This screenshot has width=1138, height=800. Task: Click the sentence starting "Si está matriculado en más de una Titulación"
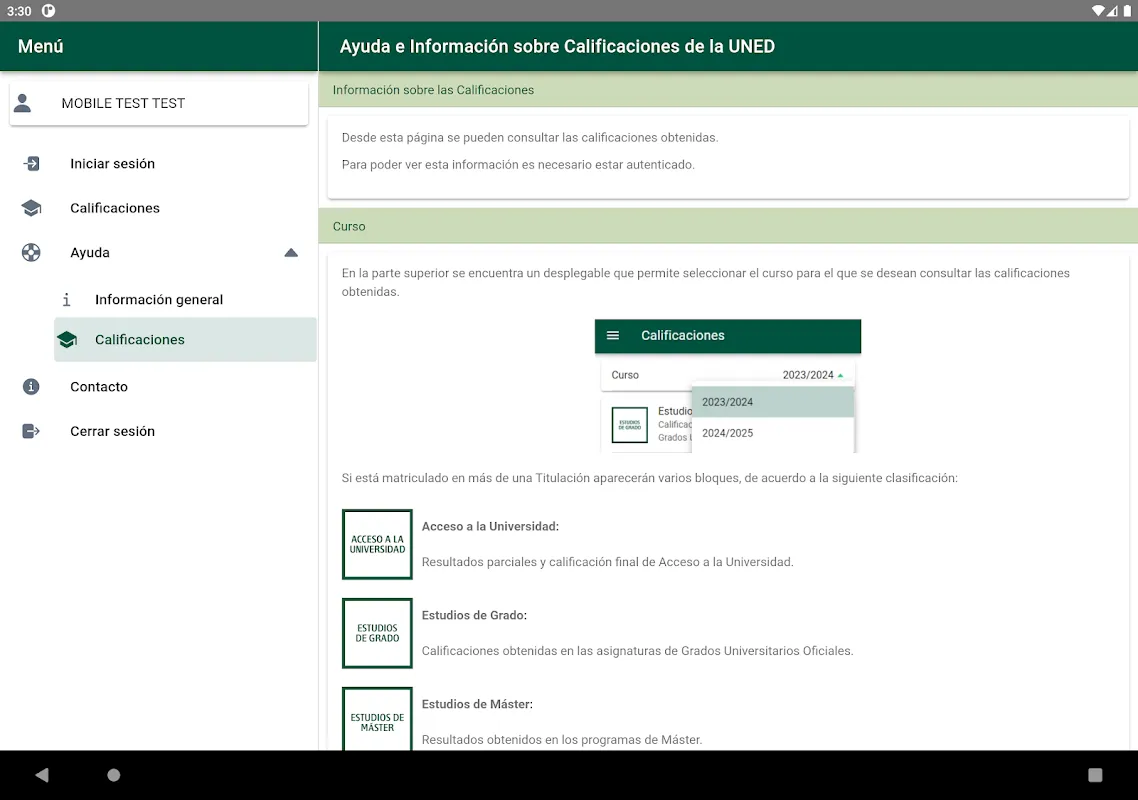(650, 478)
